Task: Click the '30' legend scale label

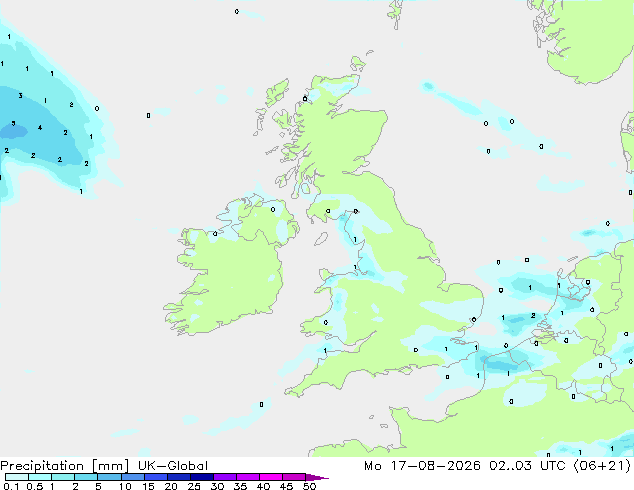Action: [x=217, y=486]
